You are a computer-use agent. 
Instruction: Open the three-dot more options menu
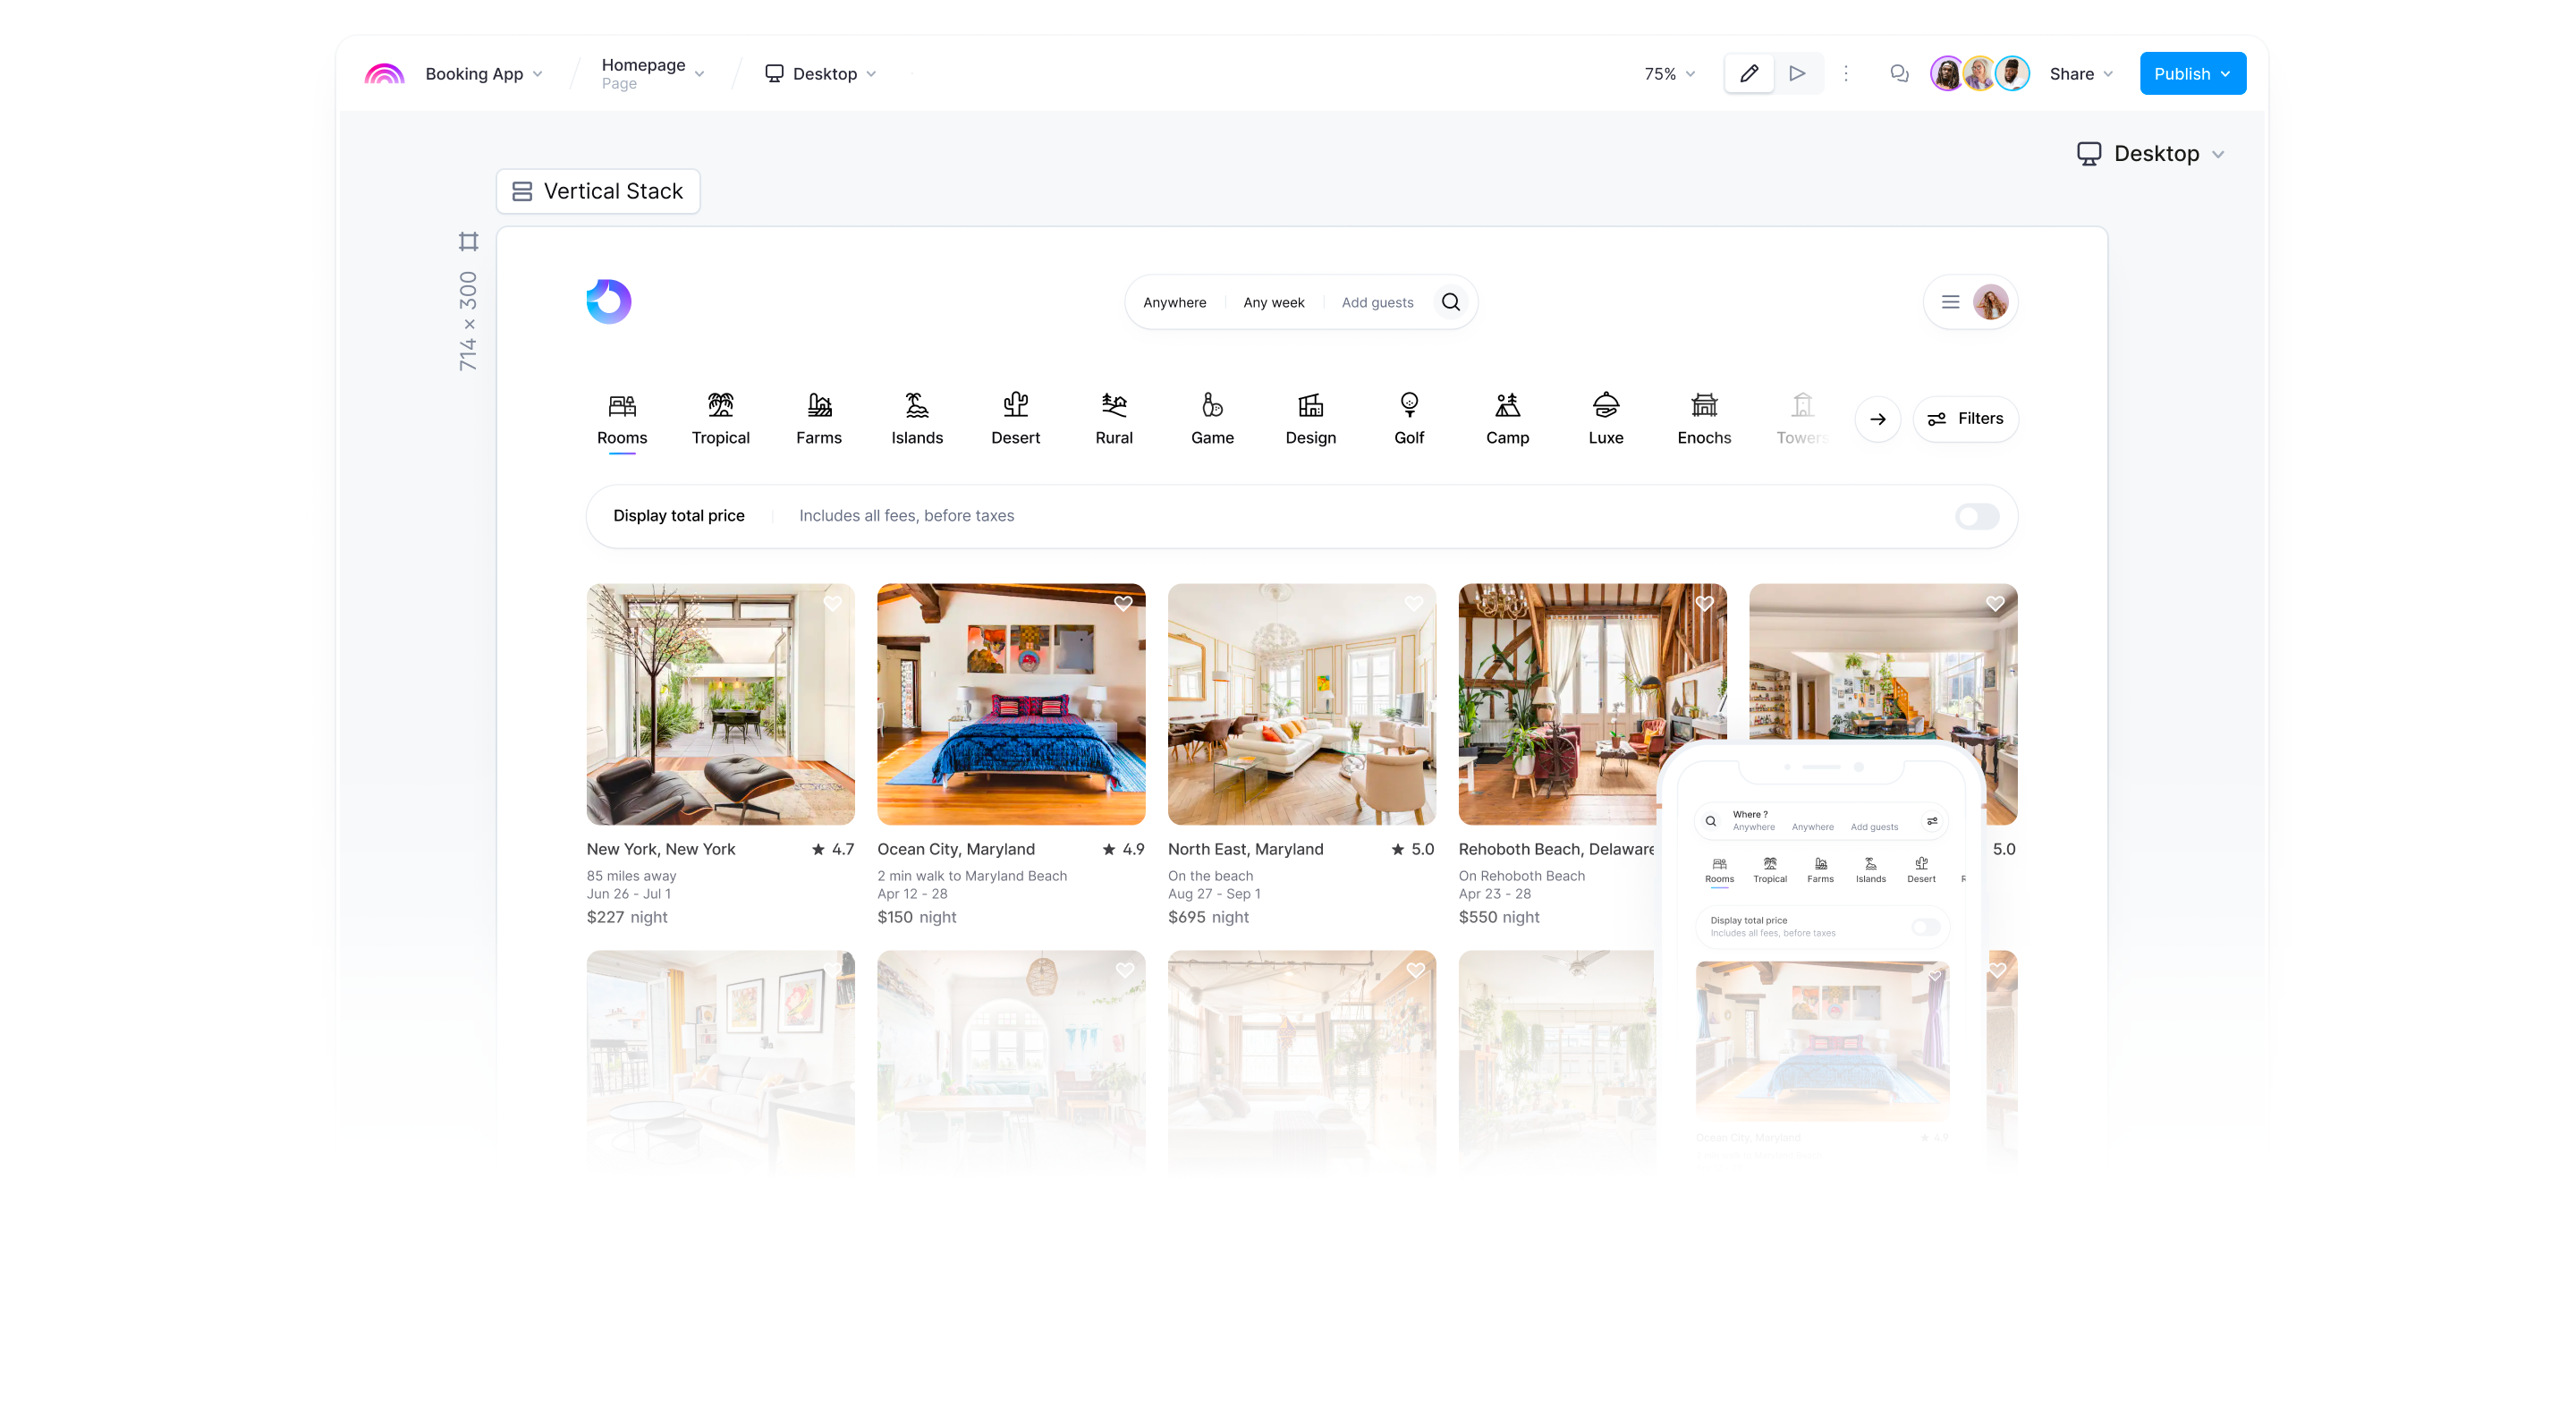[x=1846, y=74]
